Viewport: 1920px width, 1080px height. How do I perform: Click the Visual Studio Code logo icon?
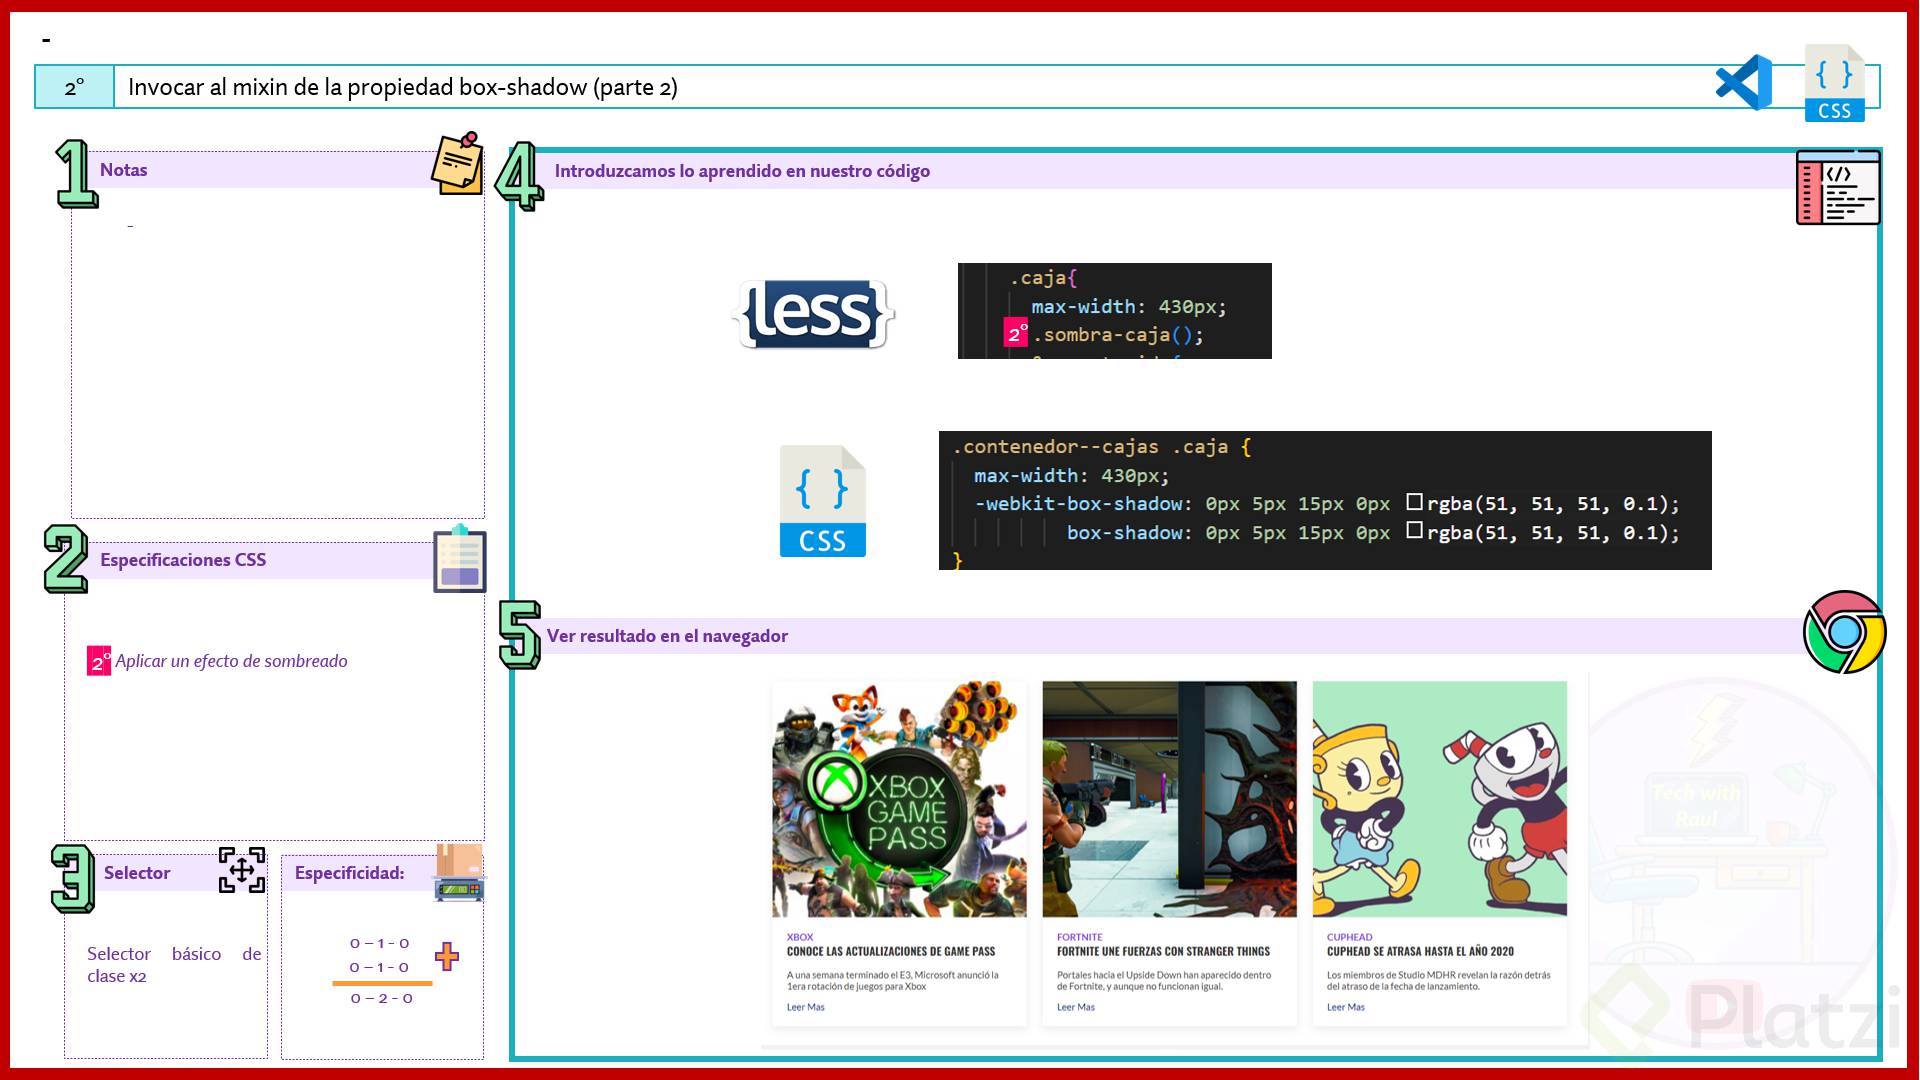point(1744,83)
